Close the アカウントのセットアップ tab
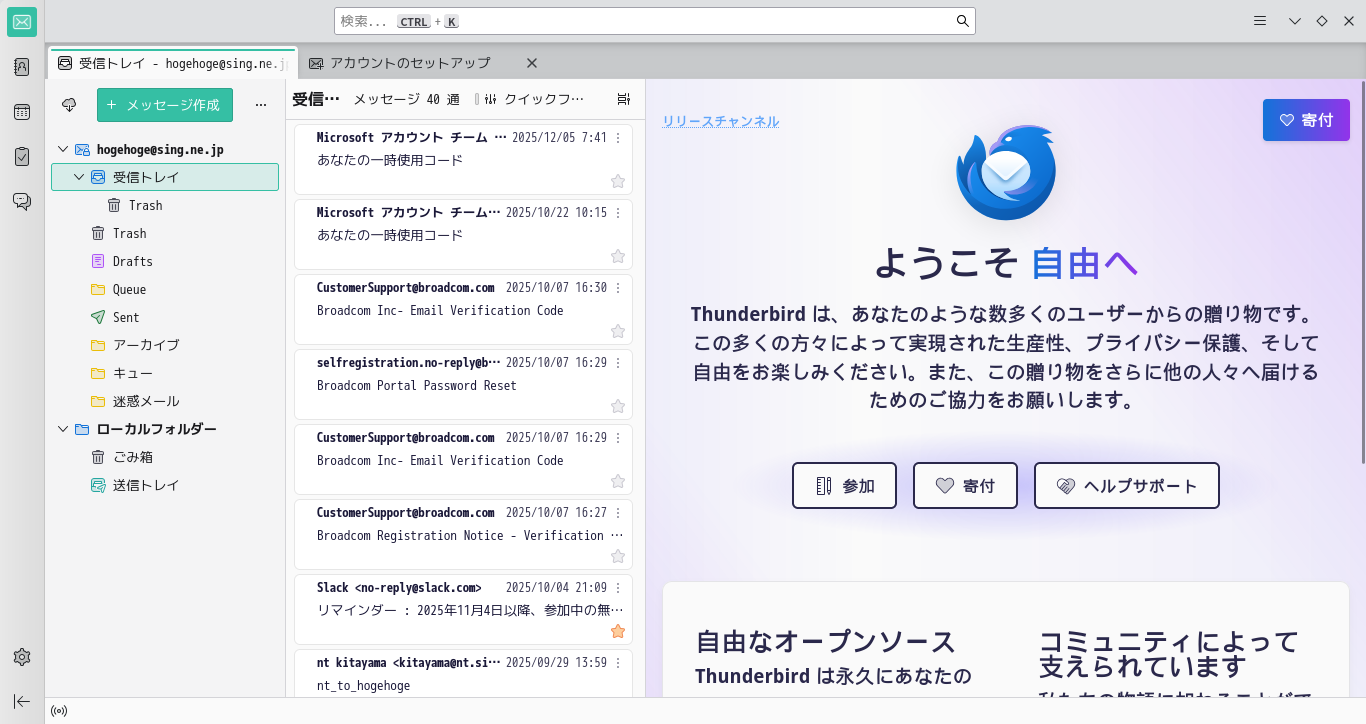The width and height of the screenshot is (1366, 724). tap(532, 63)
